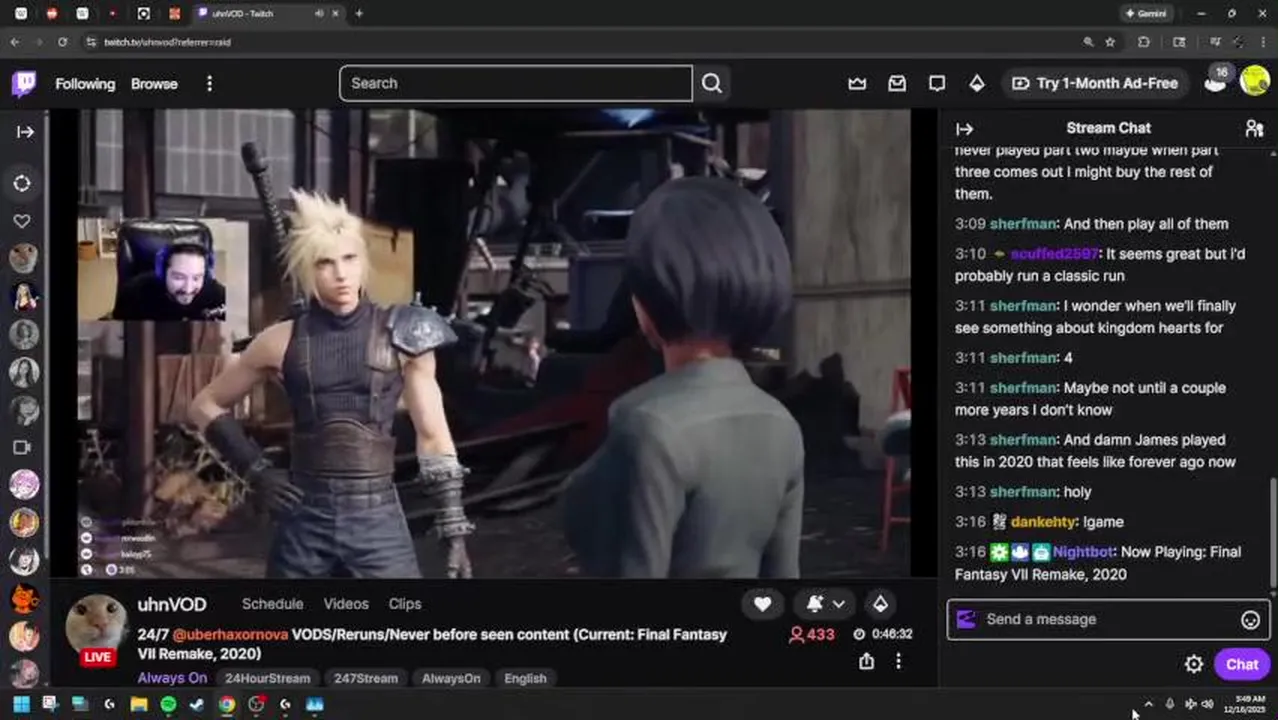The height and width of the screenshot is (720, 1278).
Task: Open the chat community users icon
Action: point(1254,128)
